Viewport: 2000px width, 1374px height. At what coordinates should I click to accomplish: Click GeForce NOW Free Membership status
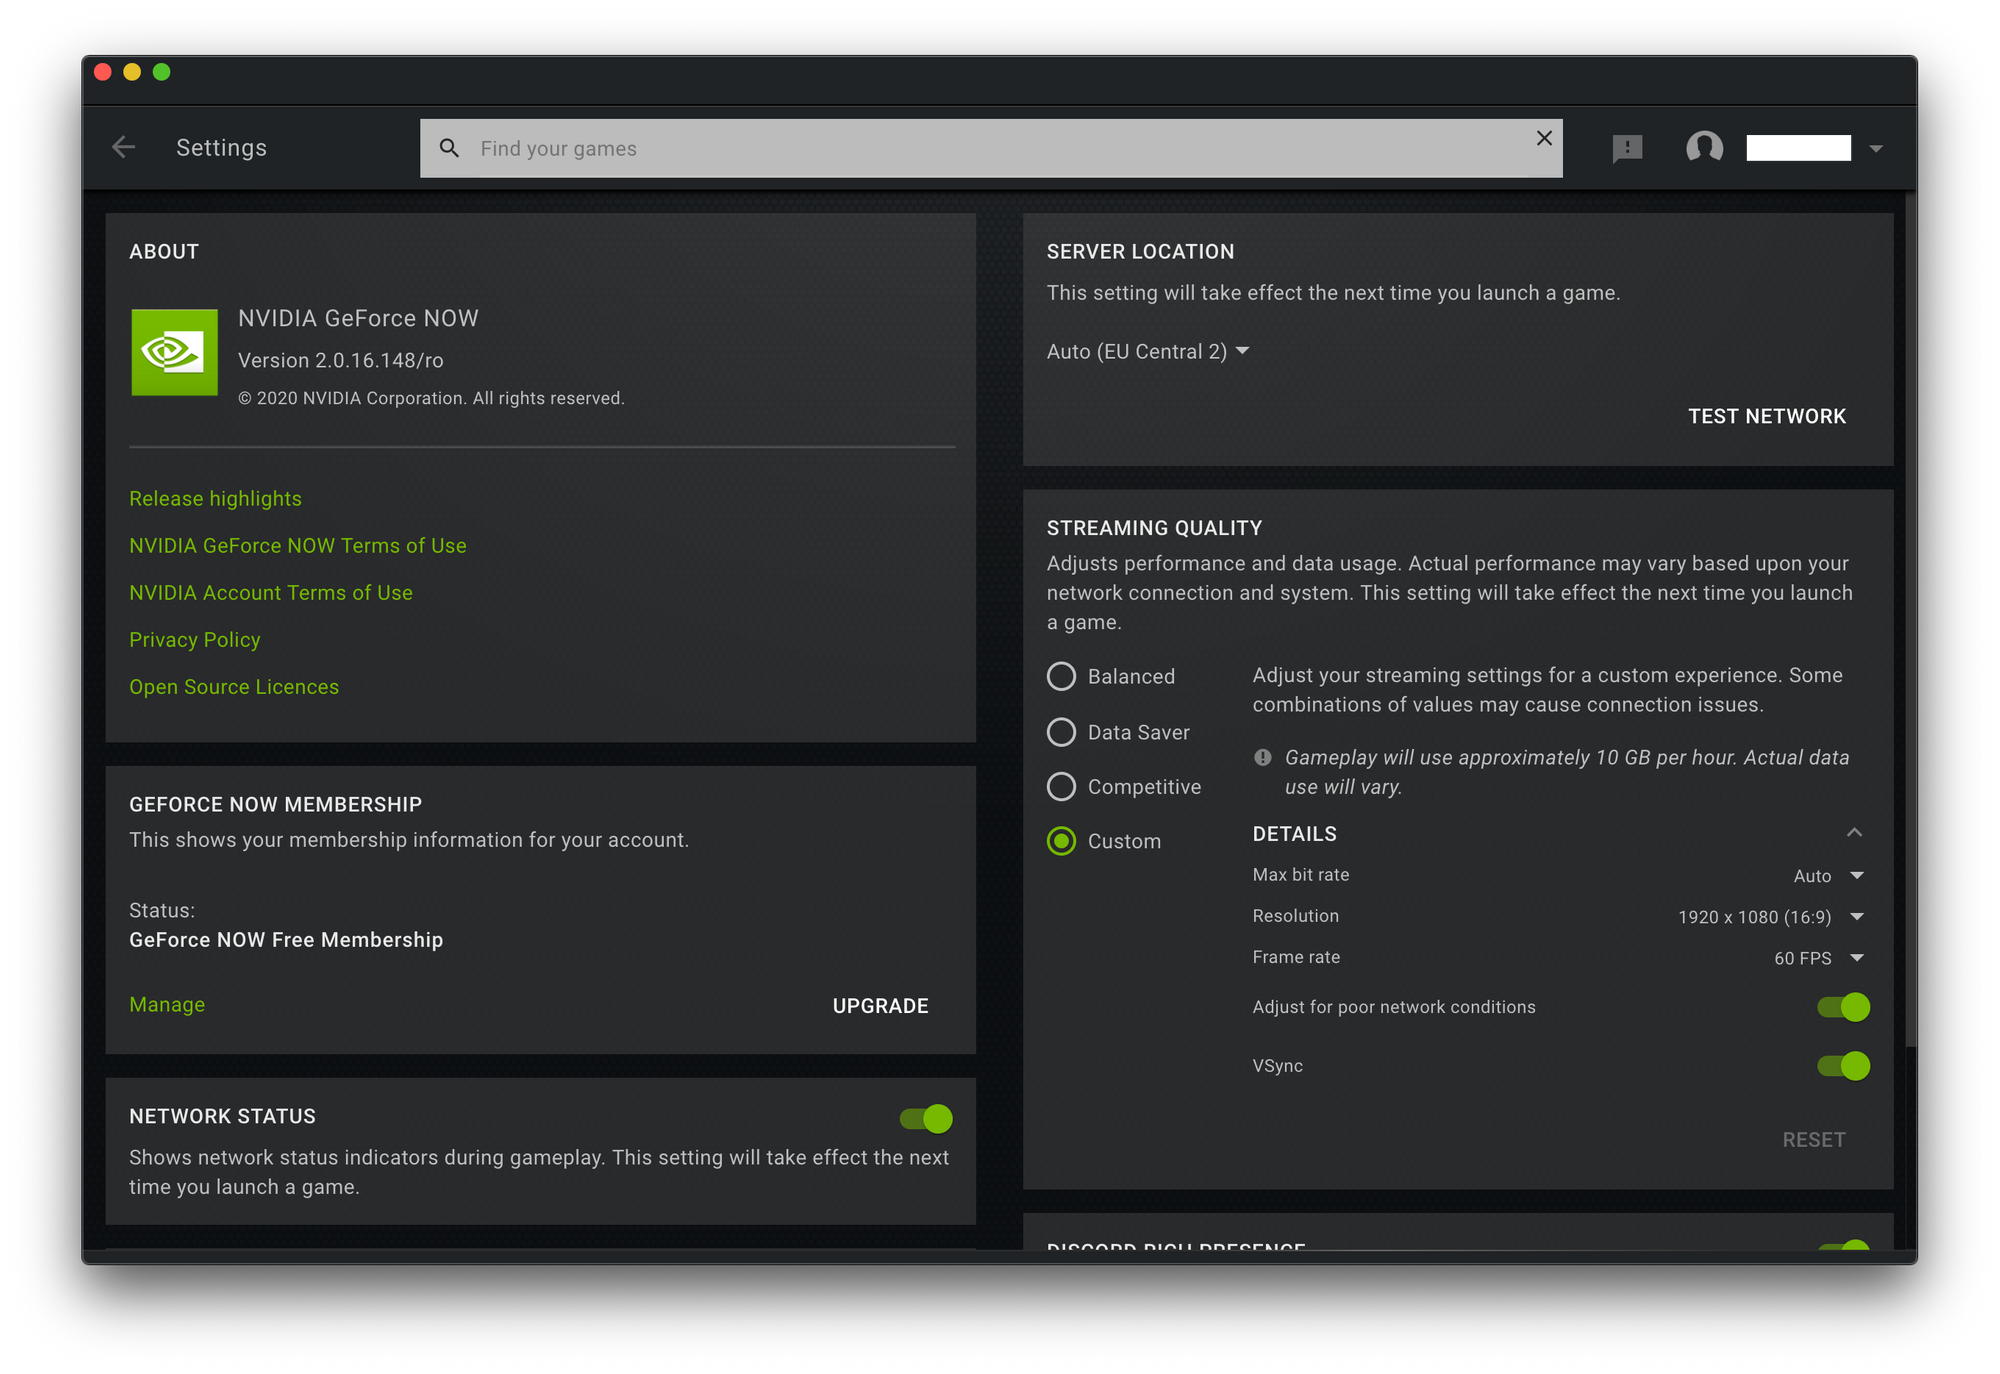[x=286, y=940]
